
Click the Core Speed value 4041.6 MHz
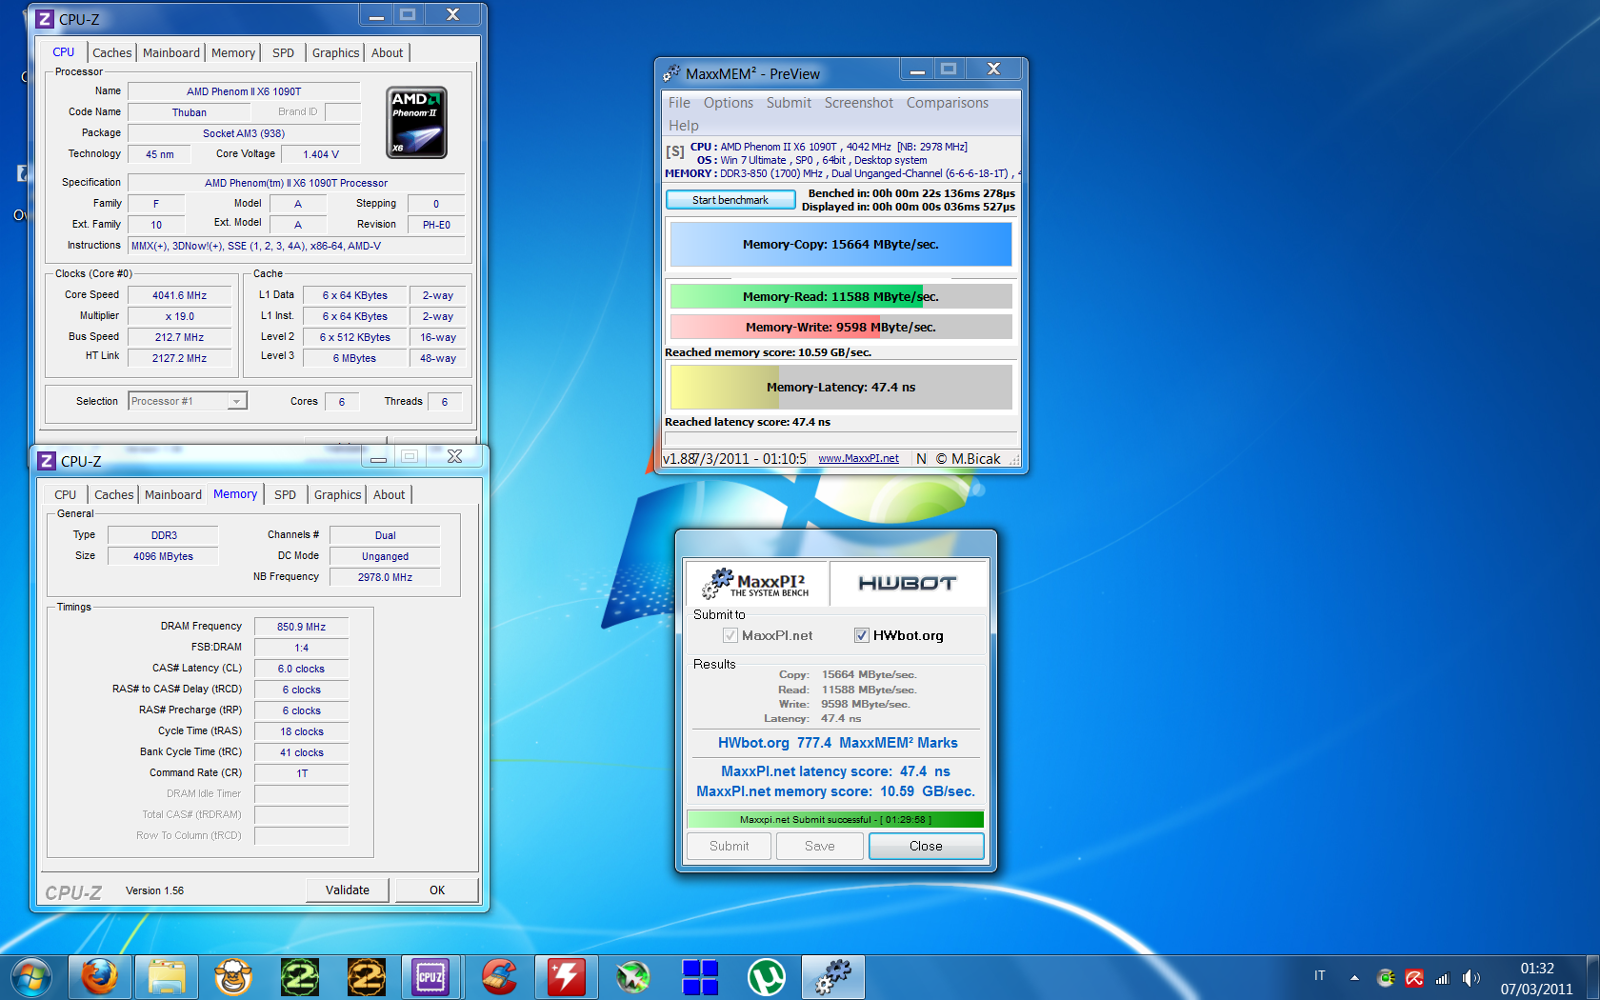(x=180, y=295)
